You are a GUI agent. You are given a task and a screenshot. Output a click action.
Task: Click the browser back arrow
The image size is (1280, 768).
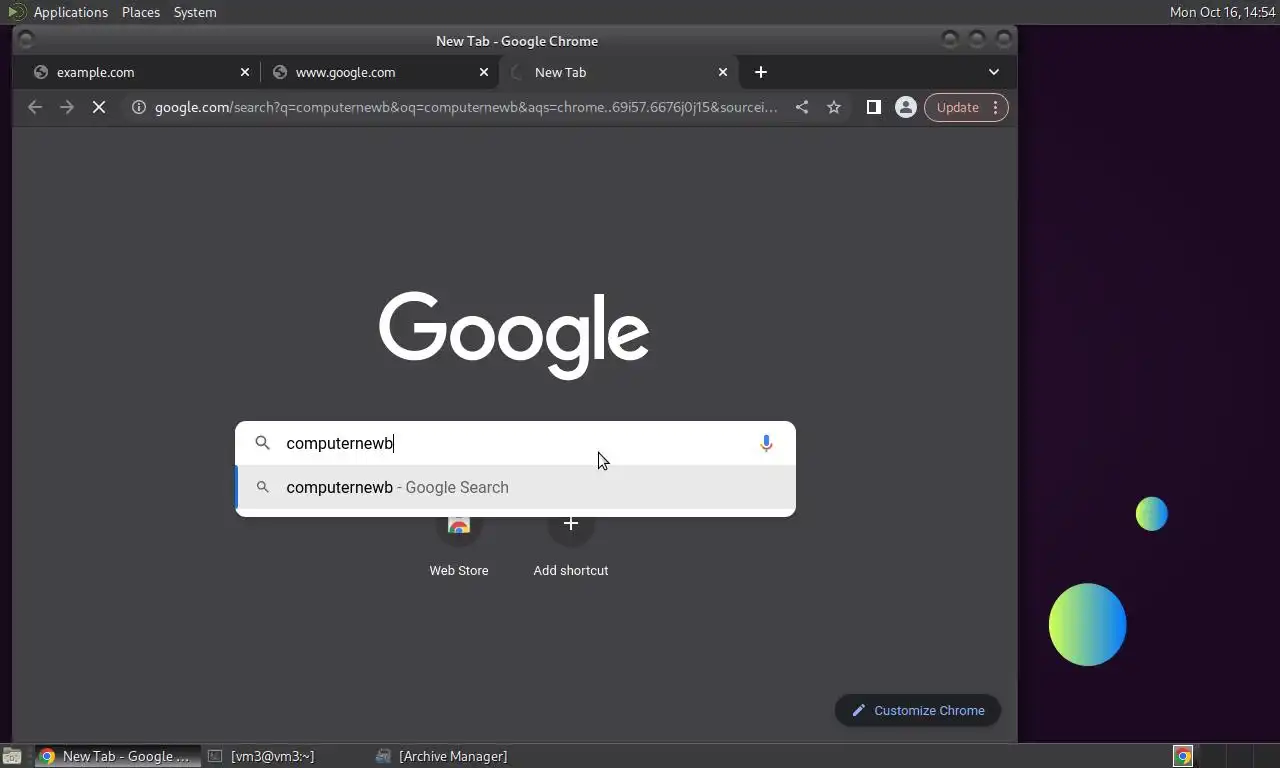(x=35, y=107)
